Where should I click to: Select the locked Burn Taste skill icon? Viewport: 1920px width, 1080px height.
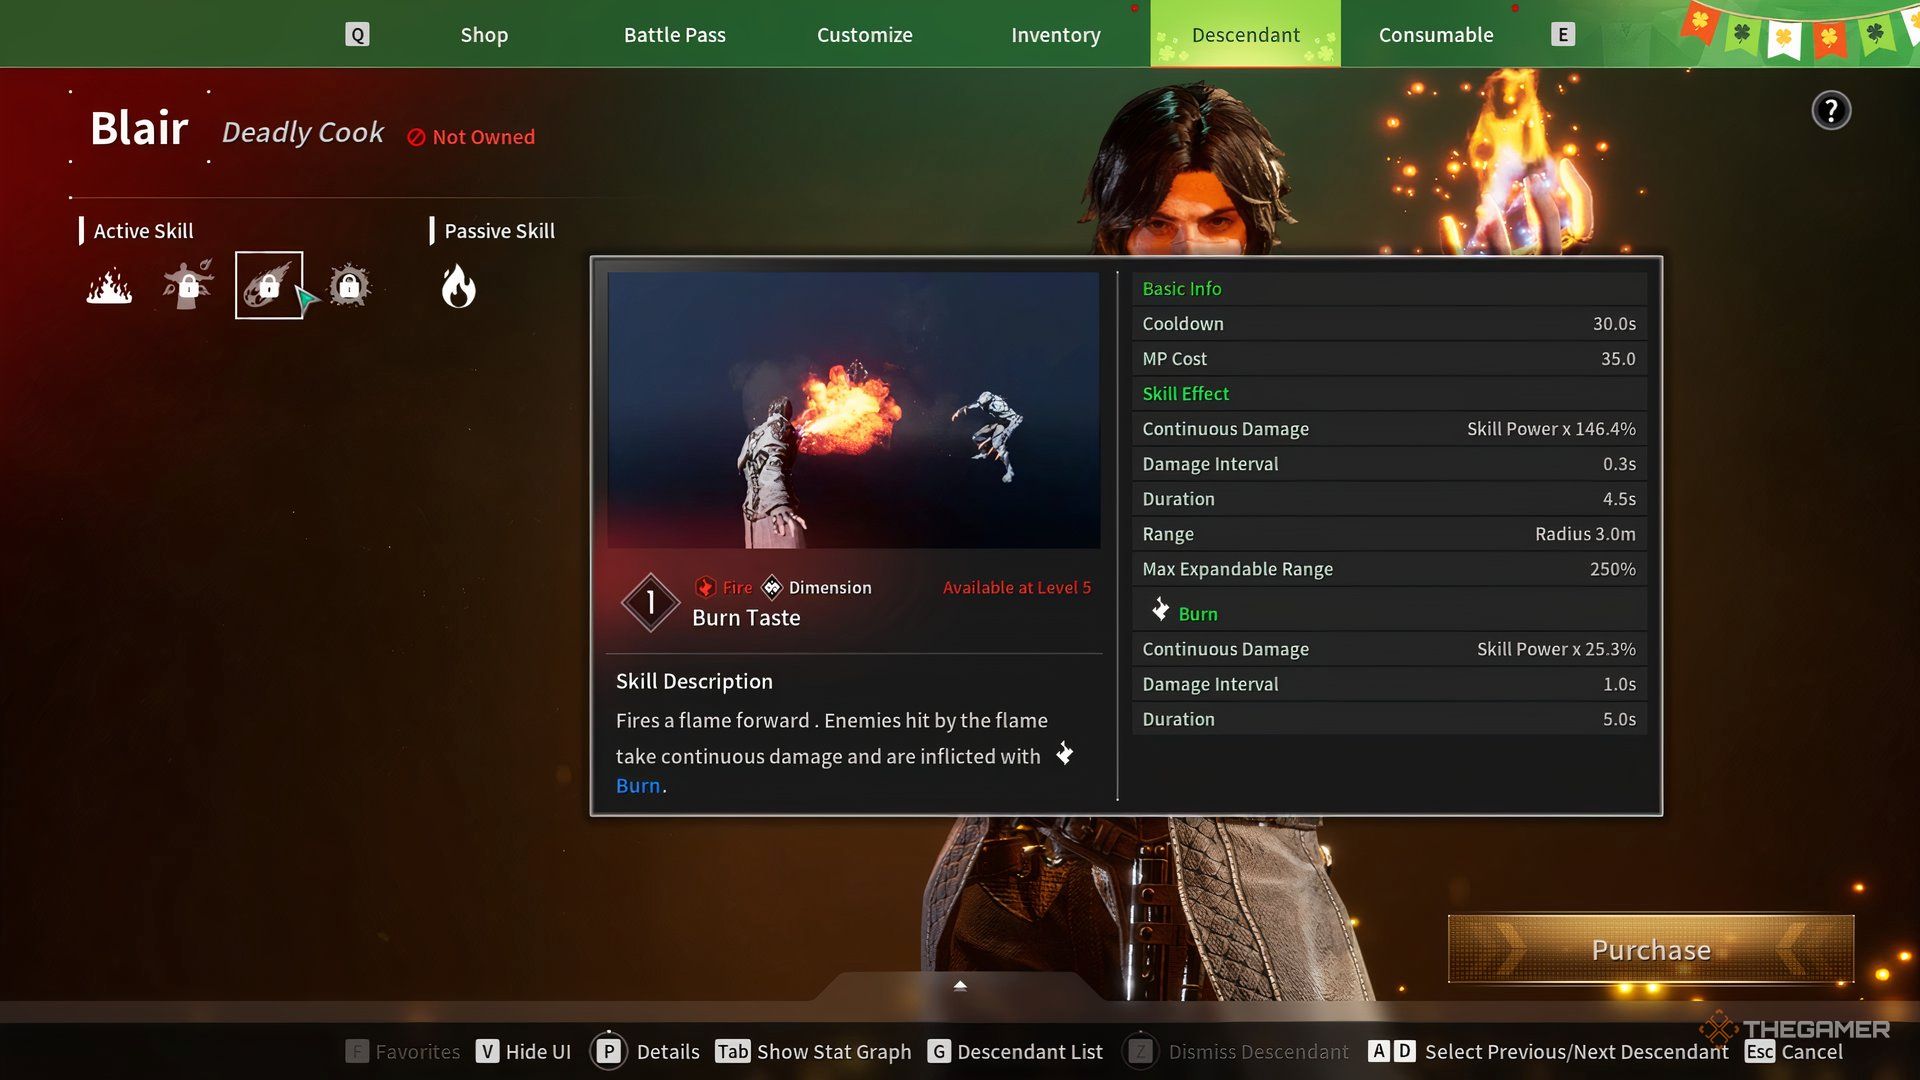[269, 285]
